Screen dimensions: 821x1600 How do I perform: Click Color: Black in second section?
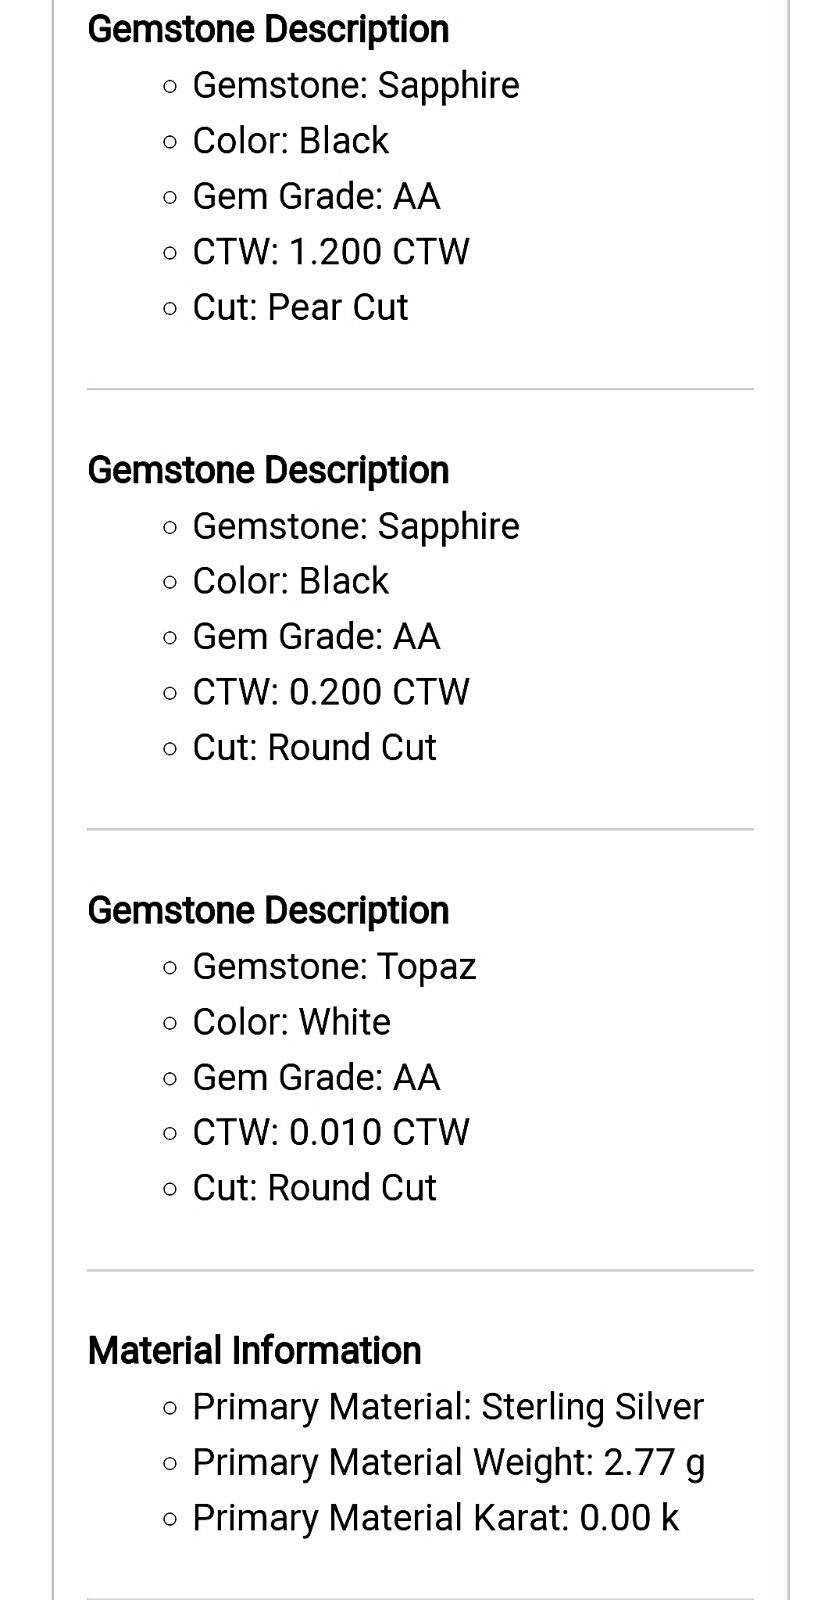click(x=290, y=581)
